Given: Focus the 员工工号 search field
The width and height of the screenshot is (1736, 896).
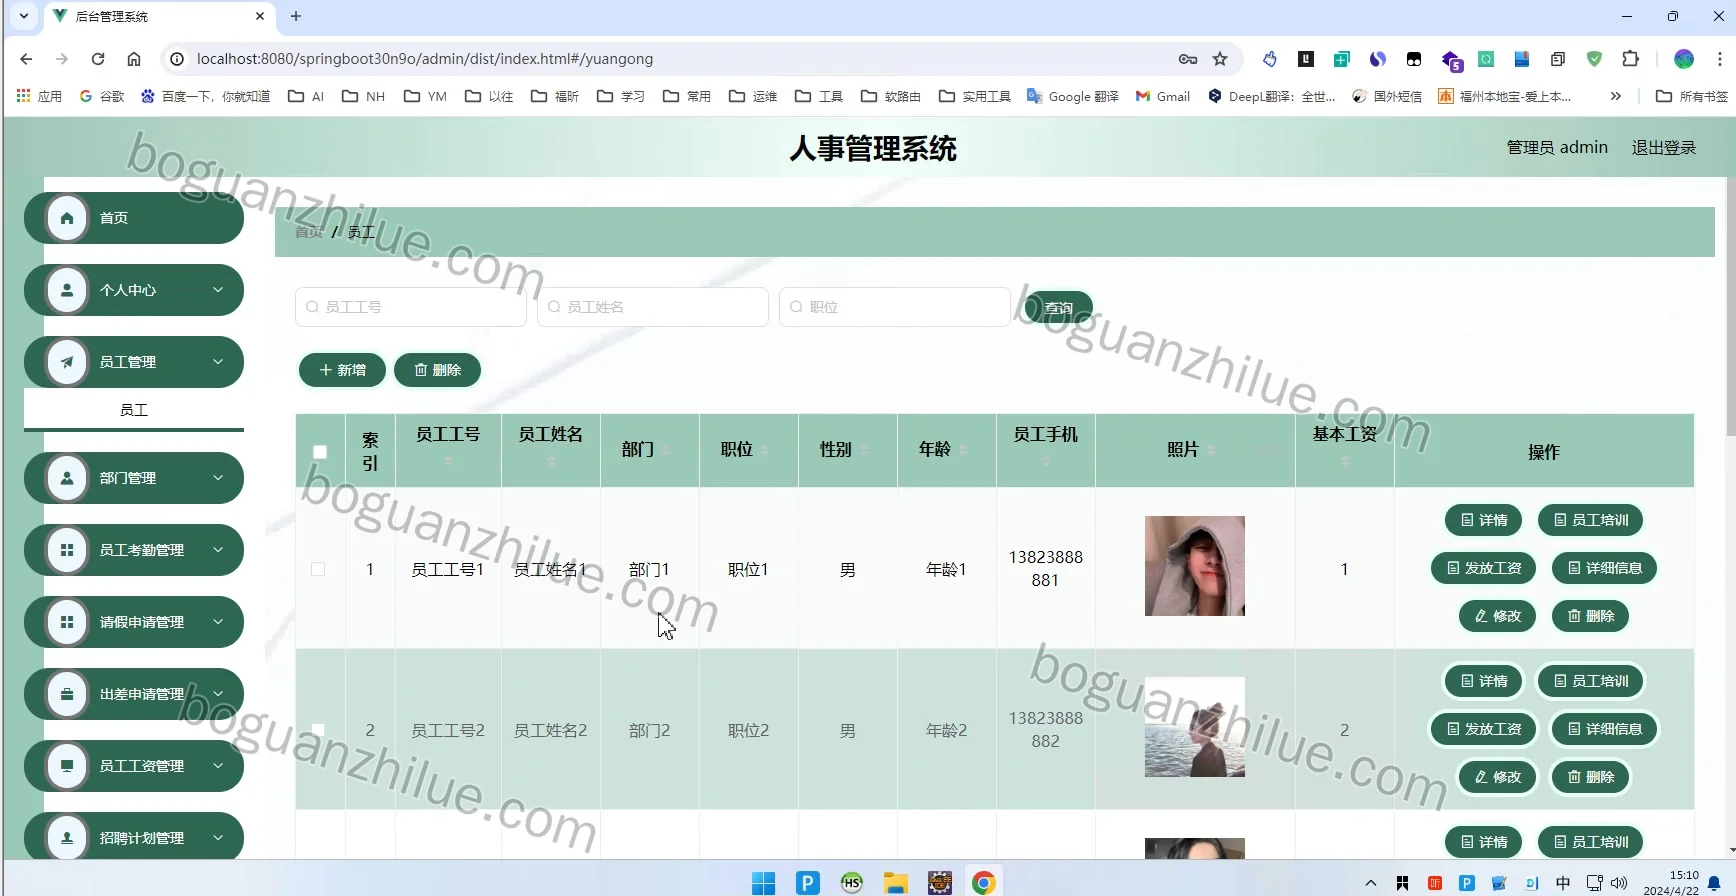Looking at the screenshot, I should 411,307.
